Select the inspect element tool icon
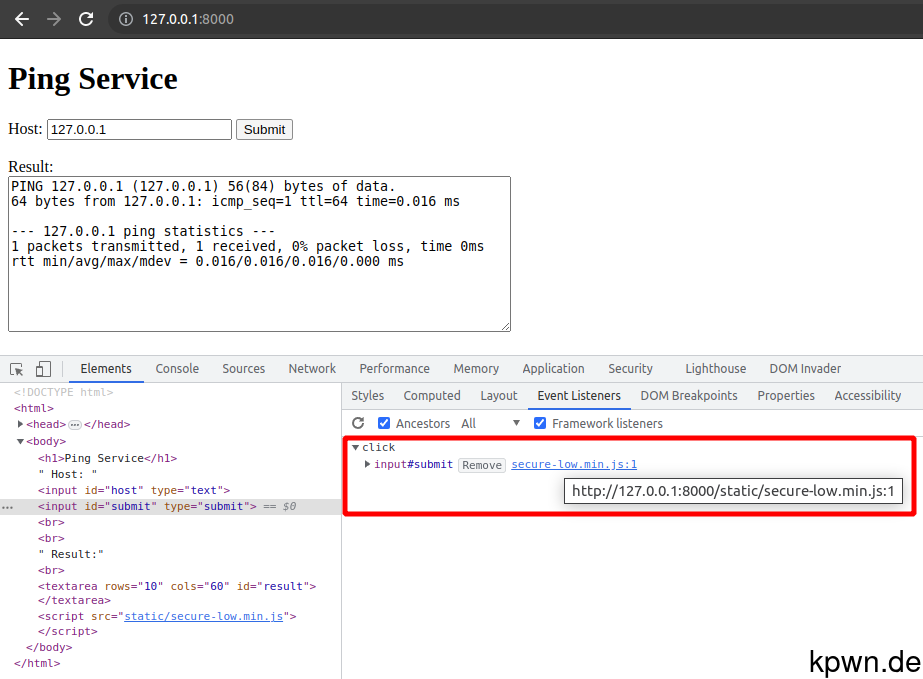Image resolution: width=923 pixels, height=679 pixels. pos(16,368)
